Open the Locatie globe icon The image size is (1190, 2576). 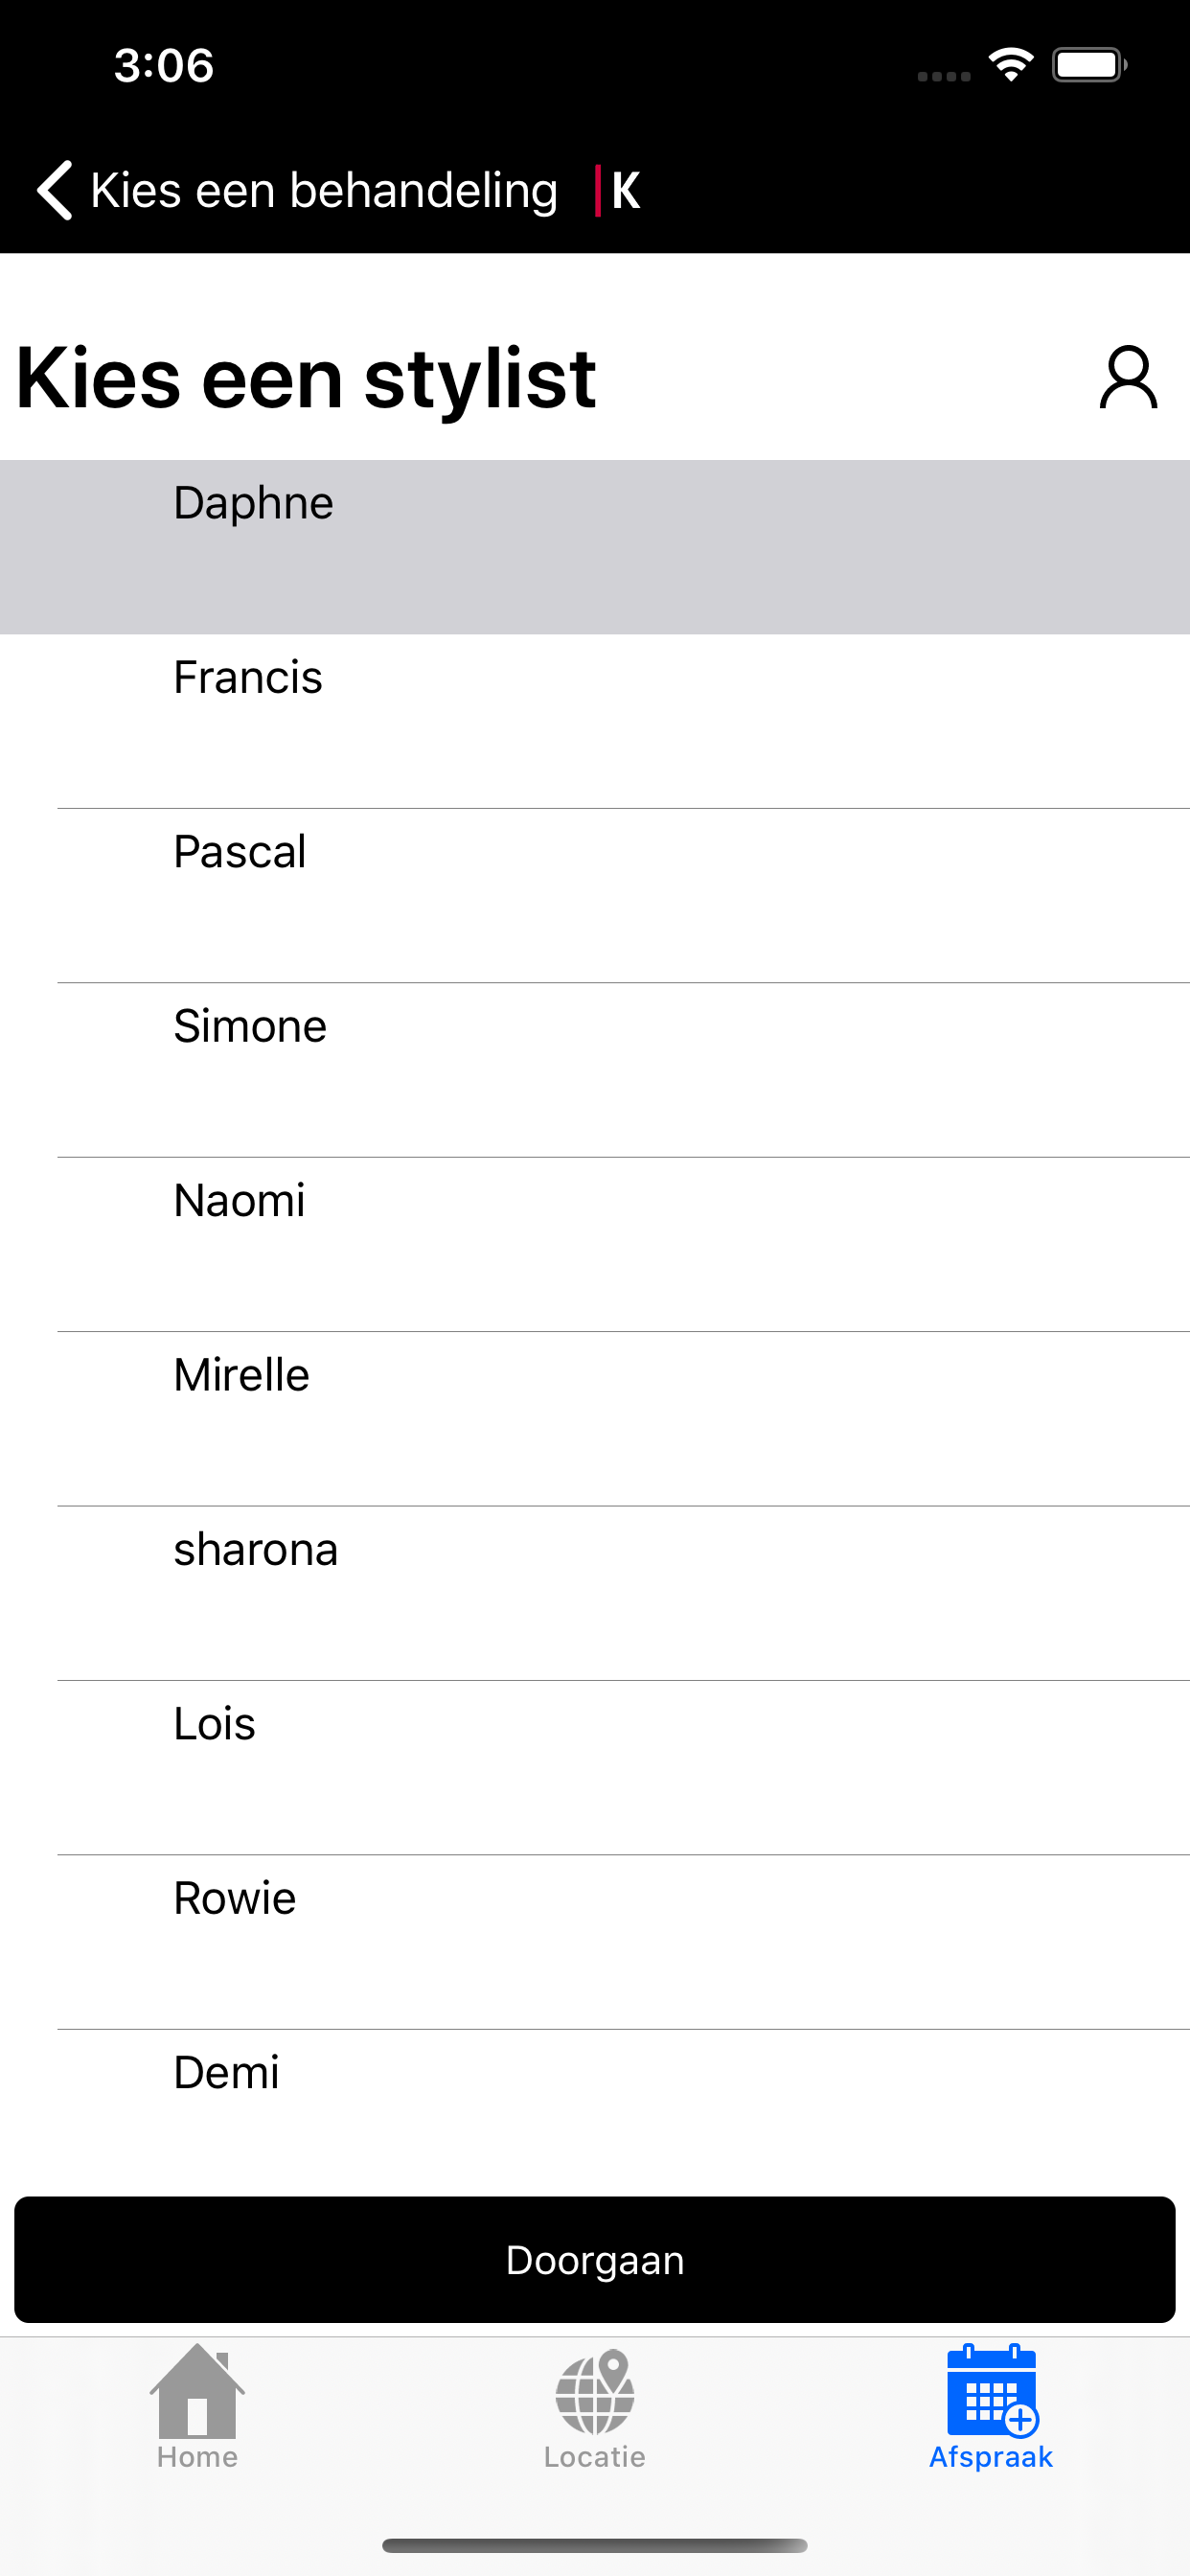point(595,2392)
